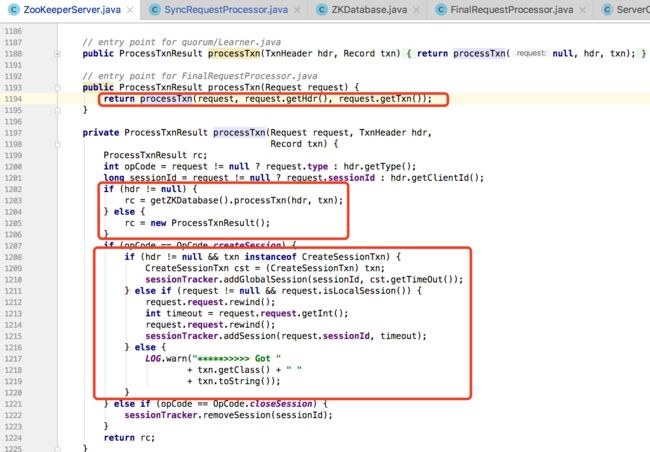This screenshot has height=452, width=650.
Task: Click 'return rc;' on line 1224
Action: (x=129, y=438)
